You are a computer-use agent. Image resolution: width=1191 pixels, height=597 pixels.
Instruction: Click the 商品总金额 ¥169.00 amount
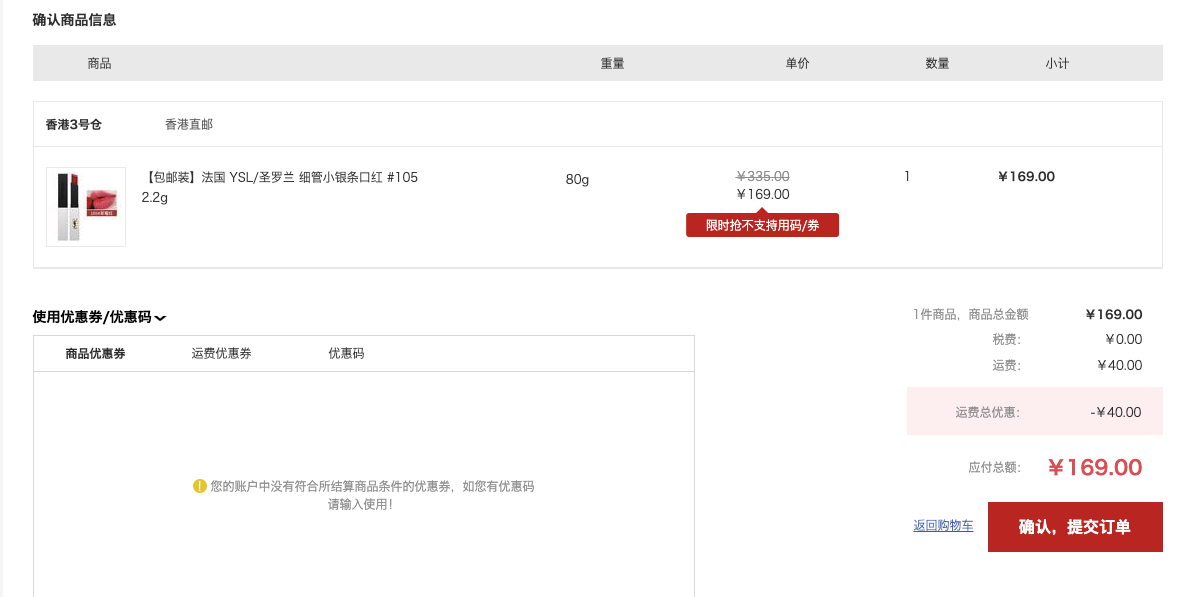click(x=1114, y=314)
